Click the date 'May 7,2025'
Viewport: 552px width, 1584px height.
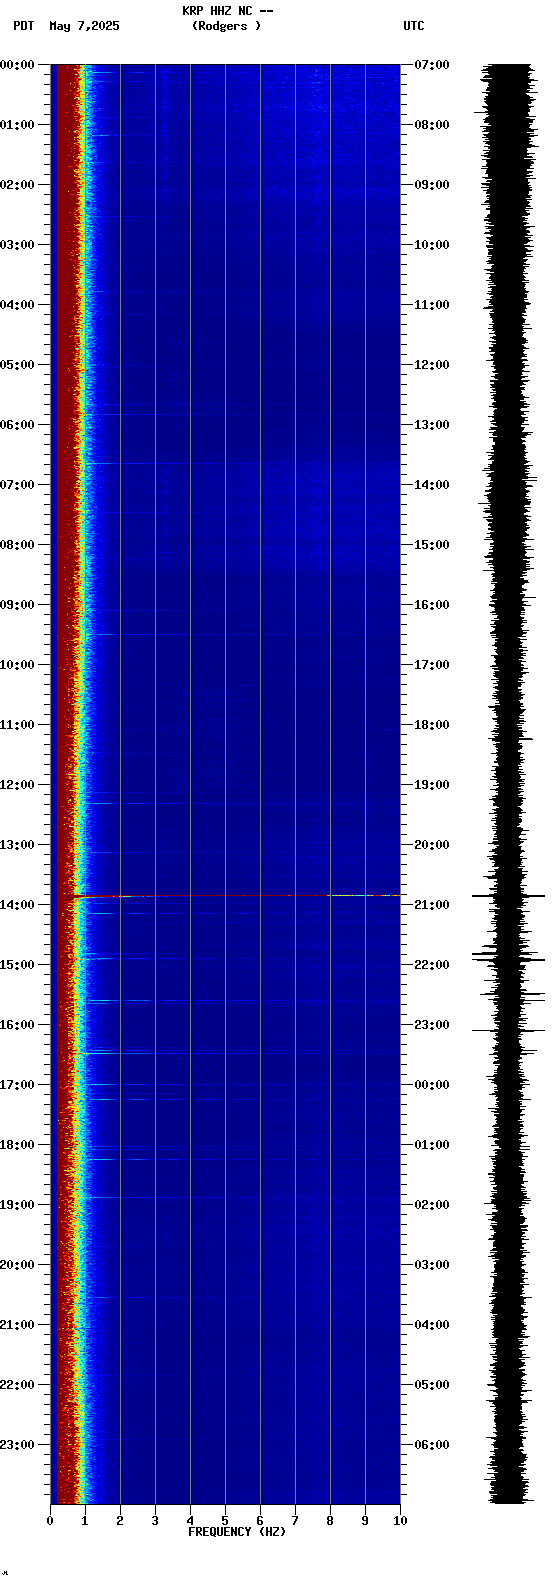[84, 26]
